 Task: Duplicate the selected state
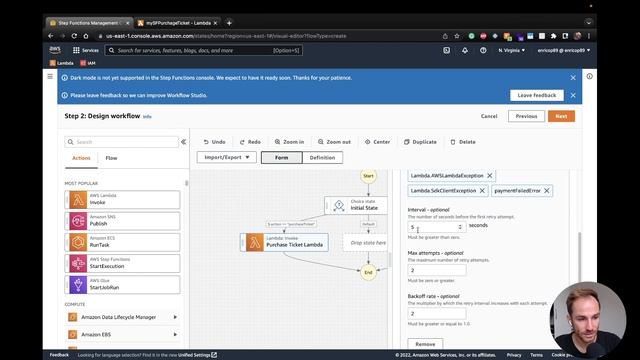pyautogui.click(x=420, y=142)
